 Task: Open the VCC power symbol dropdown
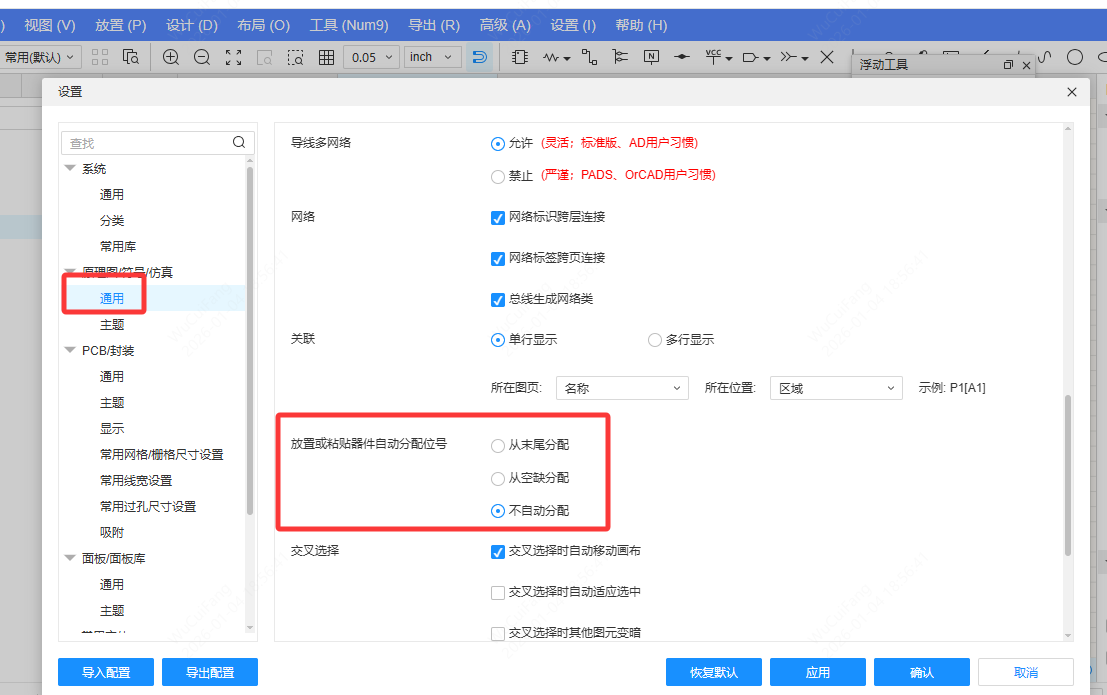pyautogui.click(x=727, y=57)
